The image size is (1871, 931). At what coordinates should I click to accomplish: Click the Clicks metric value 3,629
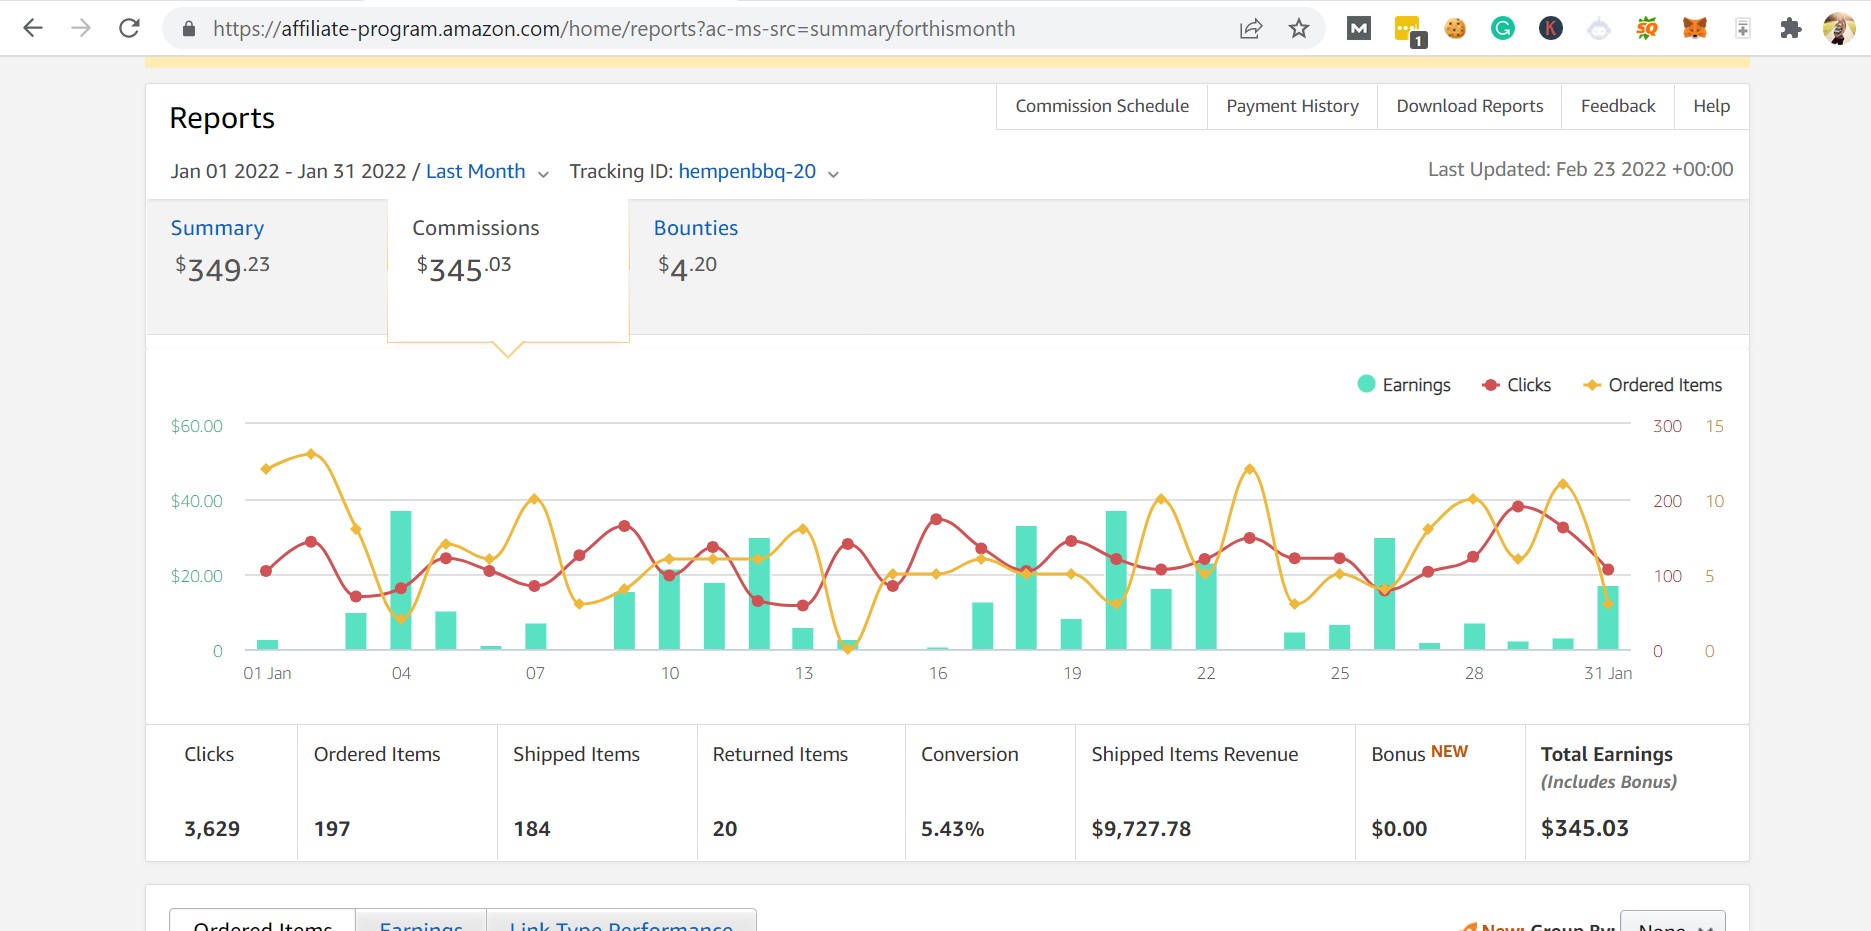coord(212,829)
